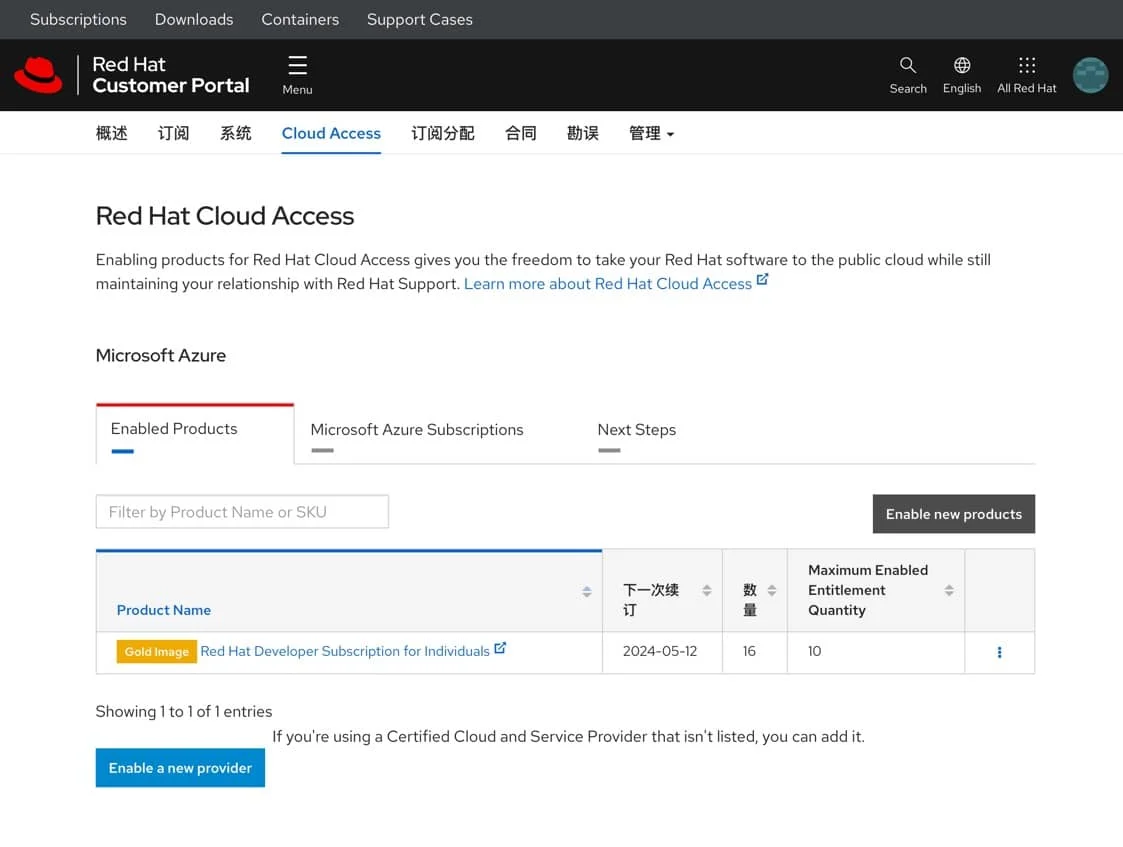Open site search via the magnifier icon
The image size is (1123, 847).
pyautogui.click(x=907, y=66)
